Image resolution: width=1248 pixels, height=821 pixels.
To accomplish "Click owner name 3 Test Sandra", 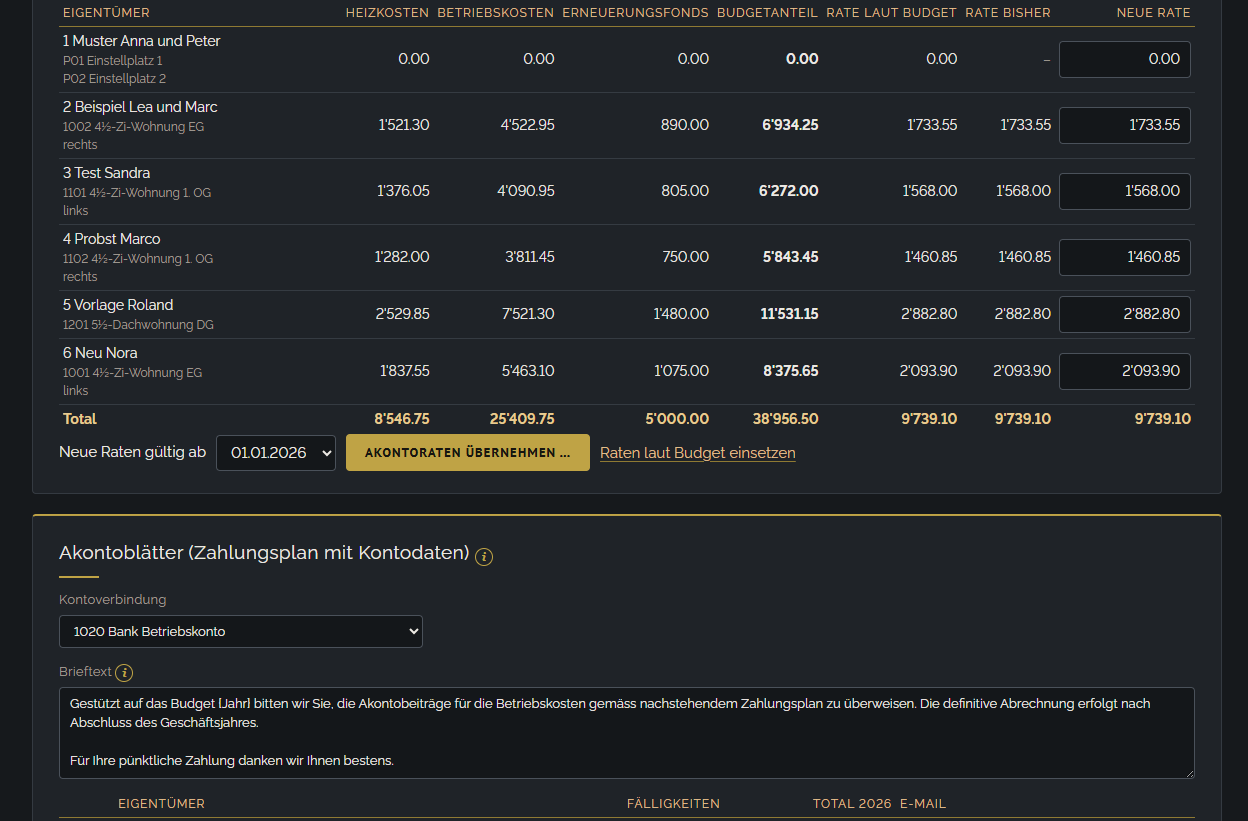I will coord(106,173).
